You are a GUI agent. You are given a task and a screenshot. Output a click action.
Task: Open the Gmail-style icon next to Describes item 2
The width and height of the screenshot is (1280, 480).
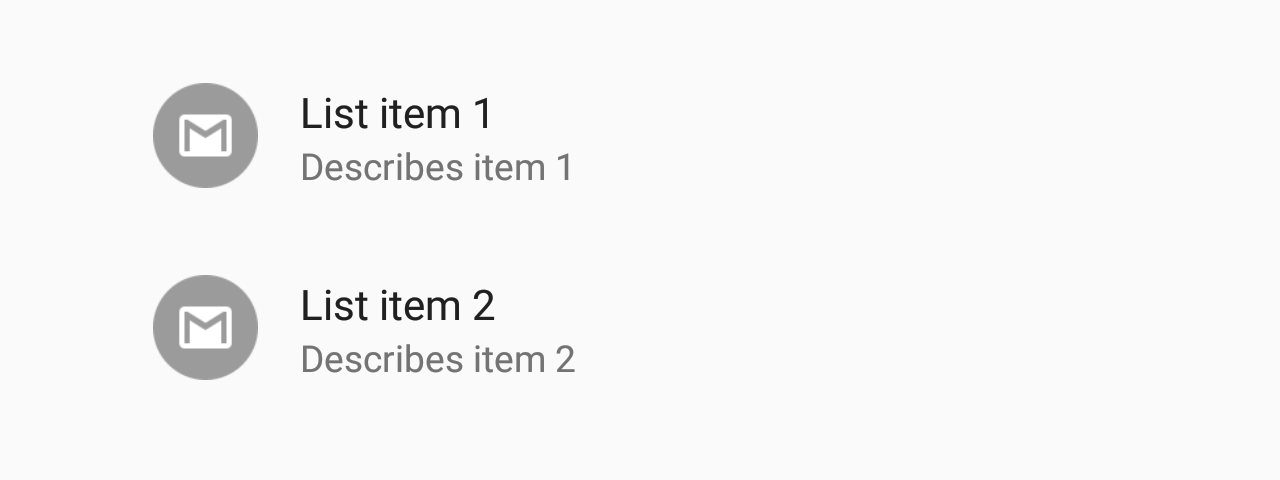tap(205, 327)
